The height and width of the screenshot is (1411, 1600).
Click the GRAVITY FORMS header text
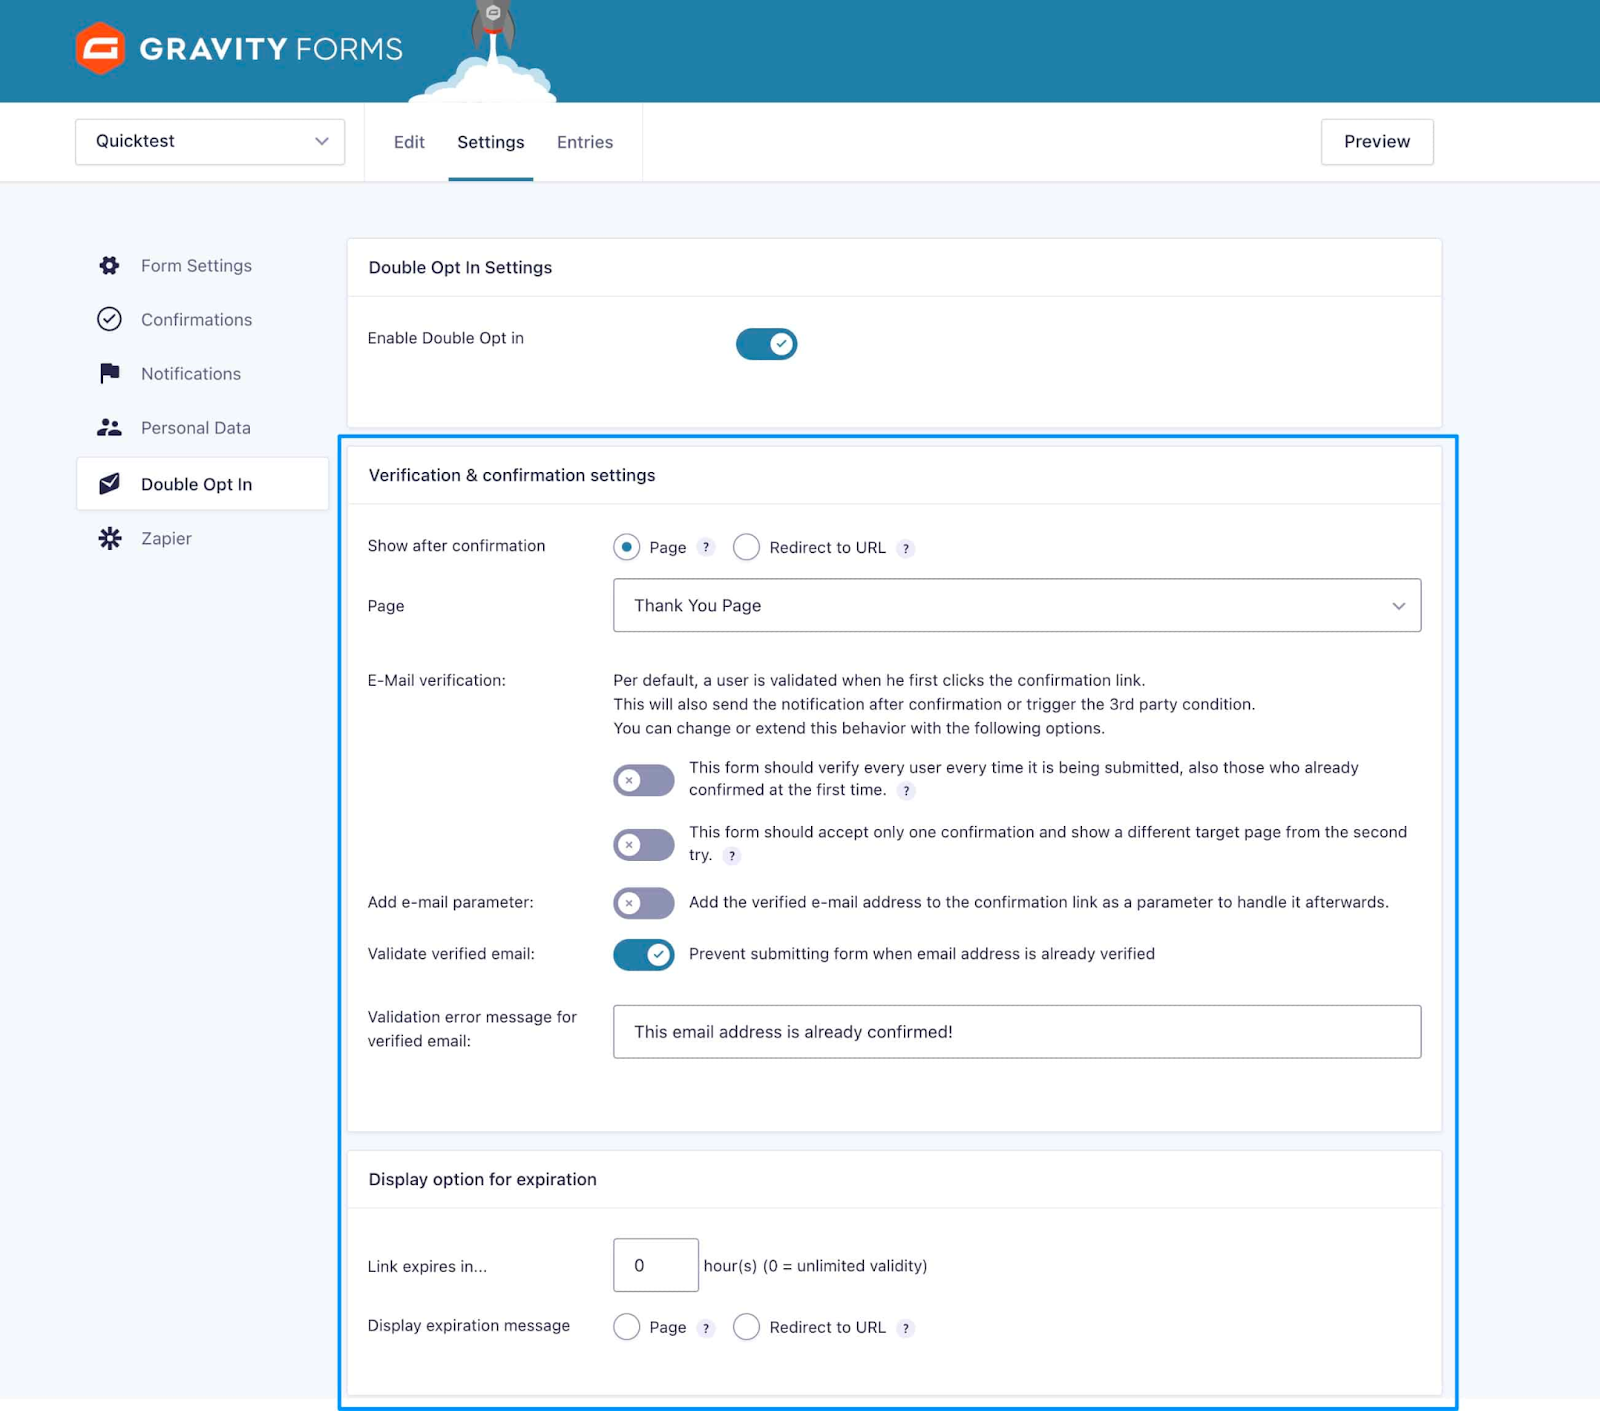click(x=271, y=48)
